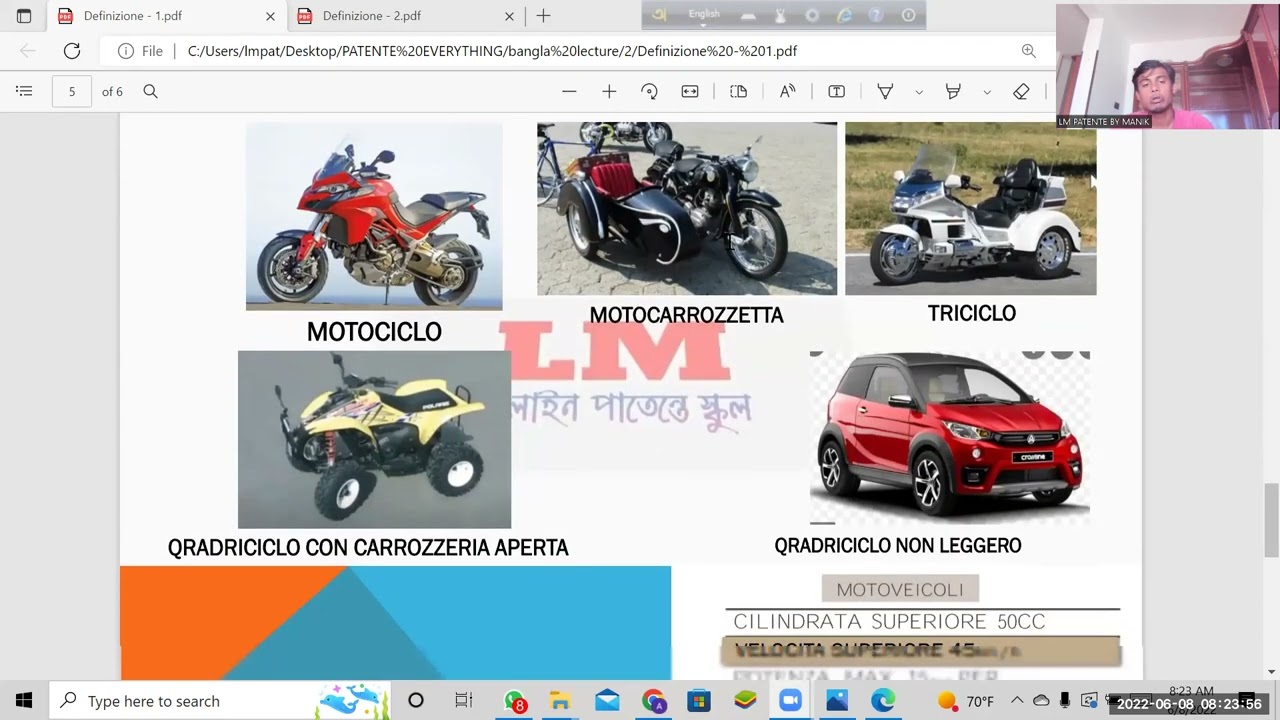Click the find in PDF search icon

pyautogui.click(x=150, y=91)
